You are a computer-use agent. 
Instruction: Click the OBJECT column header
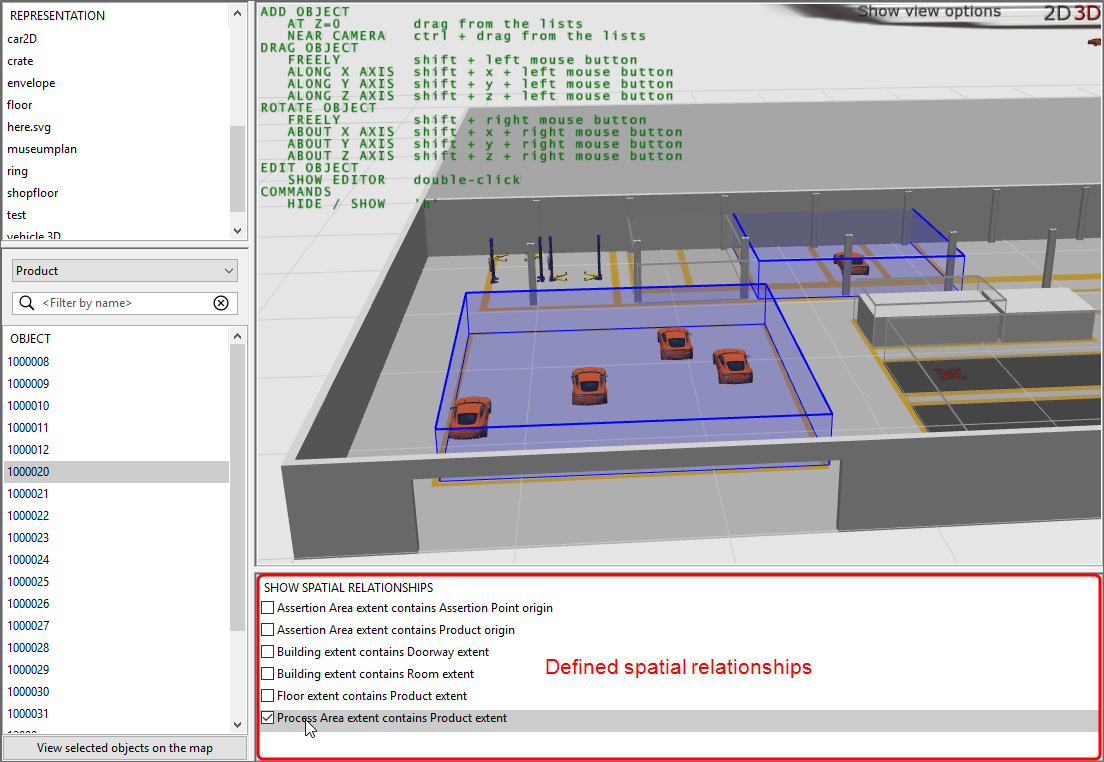[x=117, y=339]
